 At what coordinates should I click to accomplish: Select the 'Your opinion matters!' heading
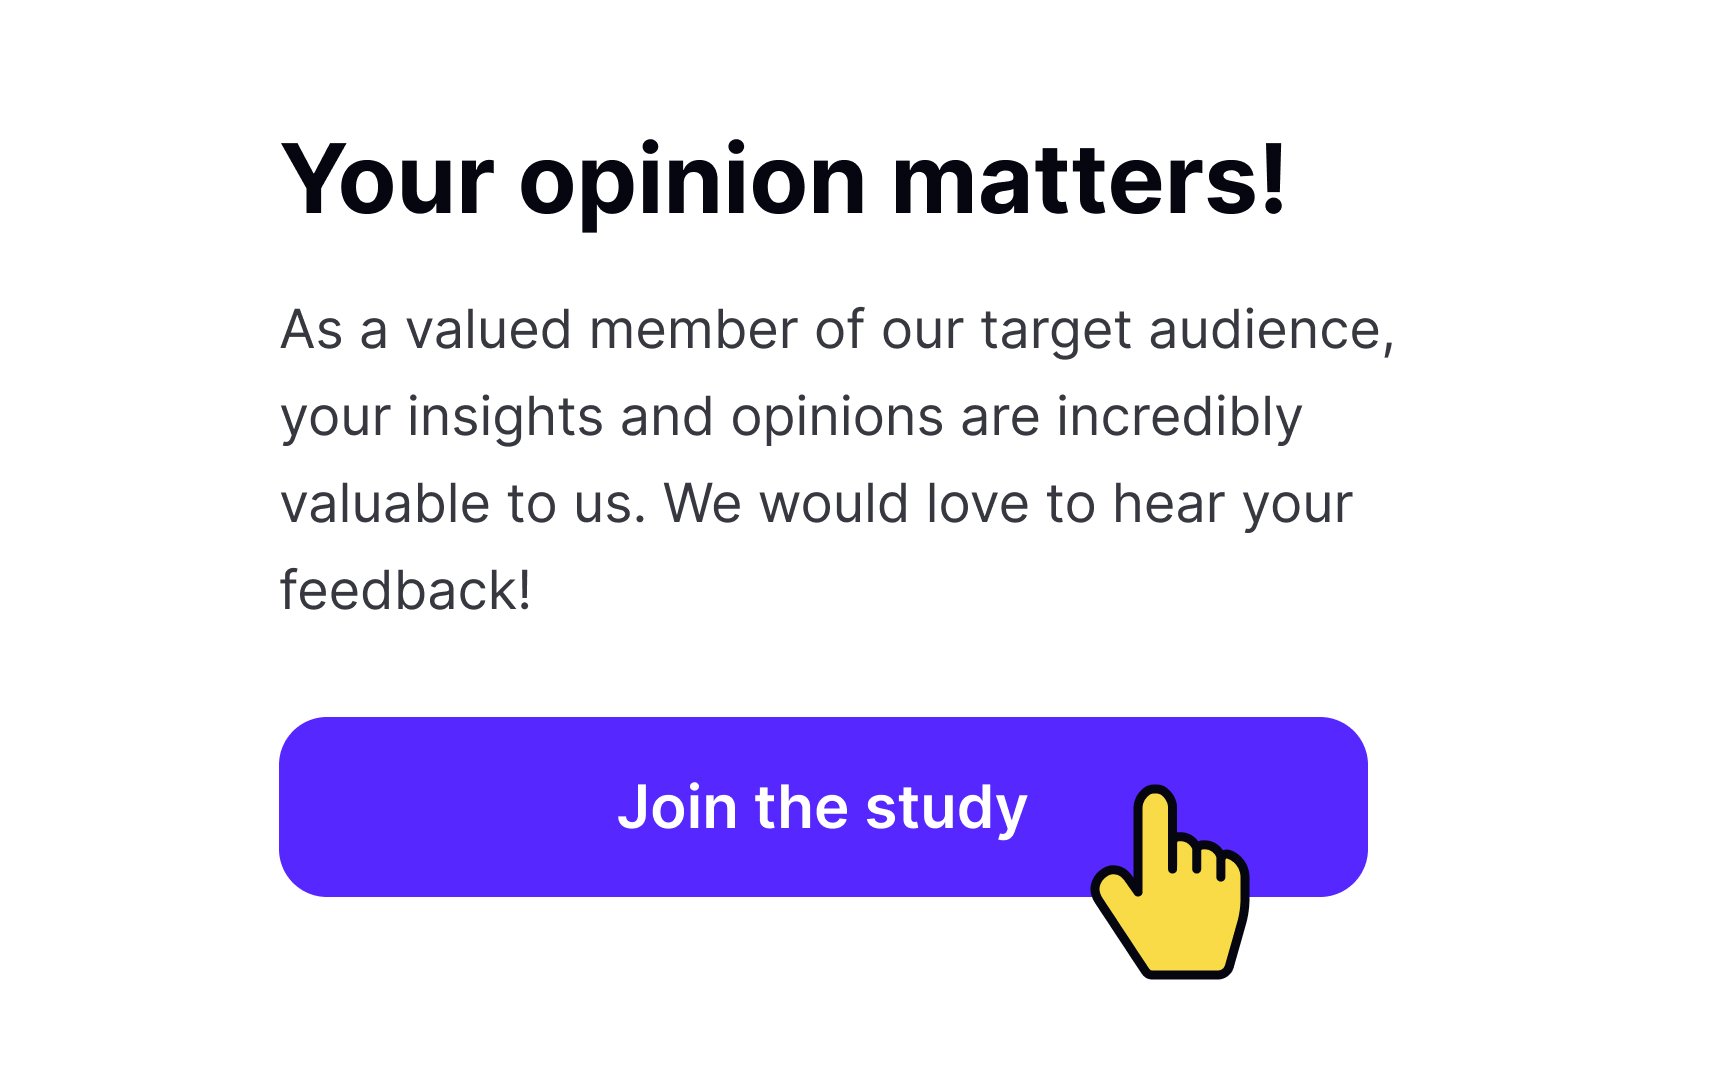tap(784, 181)
